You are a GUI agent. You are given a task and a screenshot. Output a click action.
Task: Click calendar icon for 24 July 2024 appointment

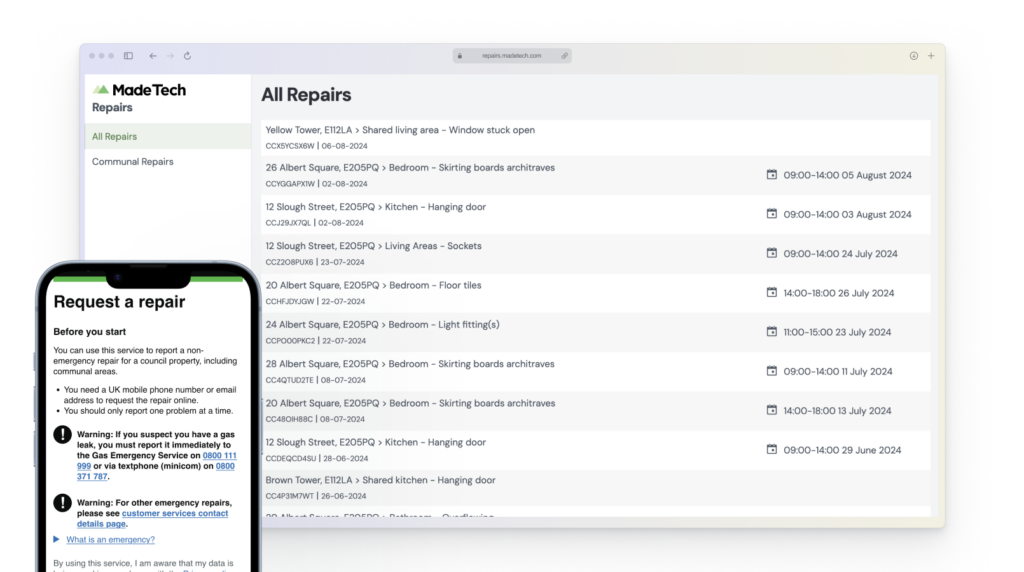pyautogui.click(x=772, y=253)
